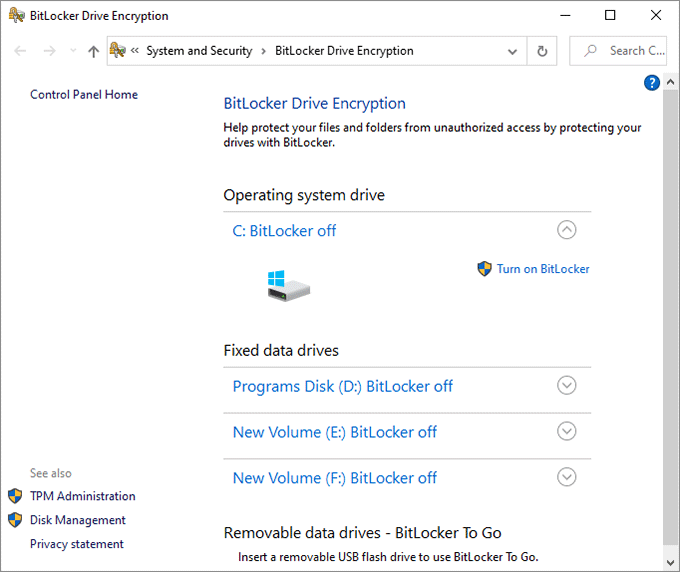Click the vertical scrollbar thumb
Screen dimensions: 680x572
point(670,317)
